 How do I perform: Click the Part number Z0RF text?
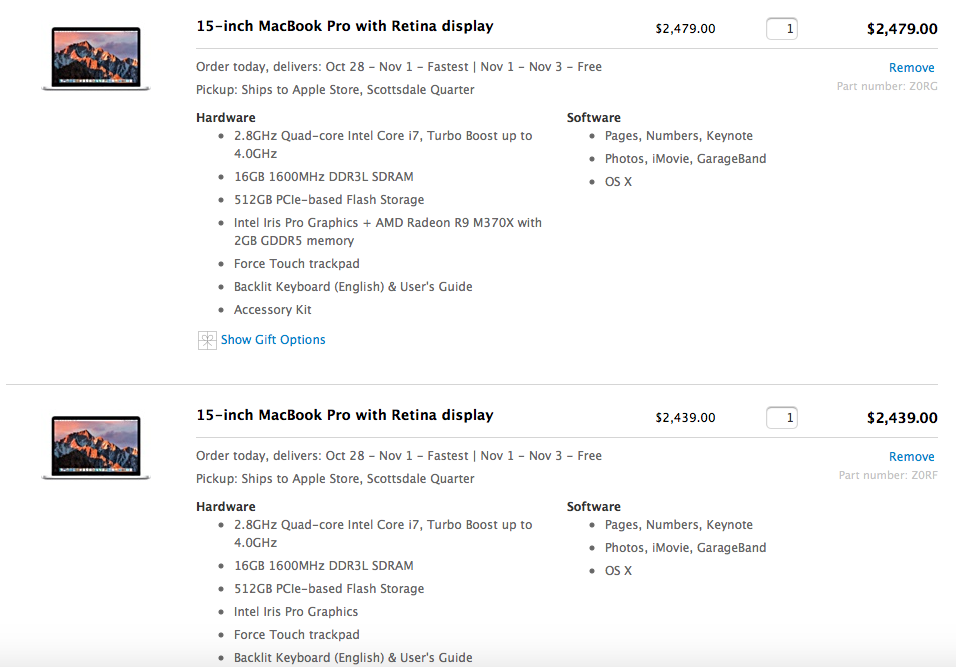click(x=887, y=476)
